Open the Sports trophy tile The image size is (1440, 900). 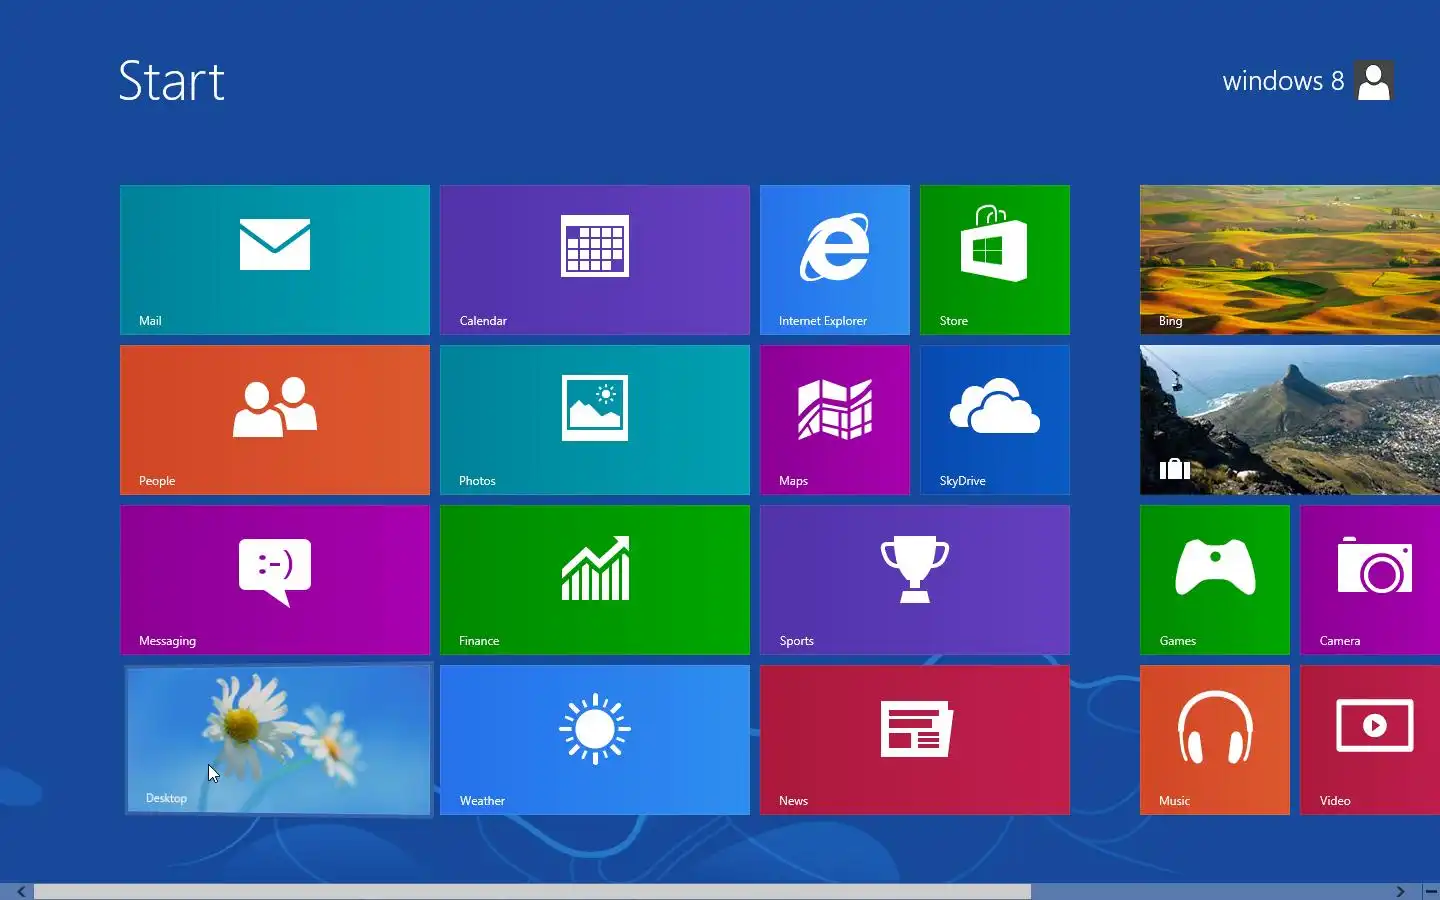915,580
